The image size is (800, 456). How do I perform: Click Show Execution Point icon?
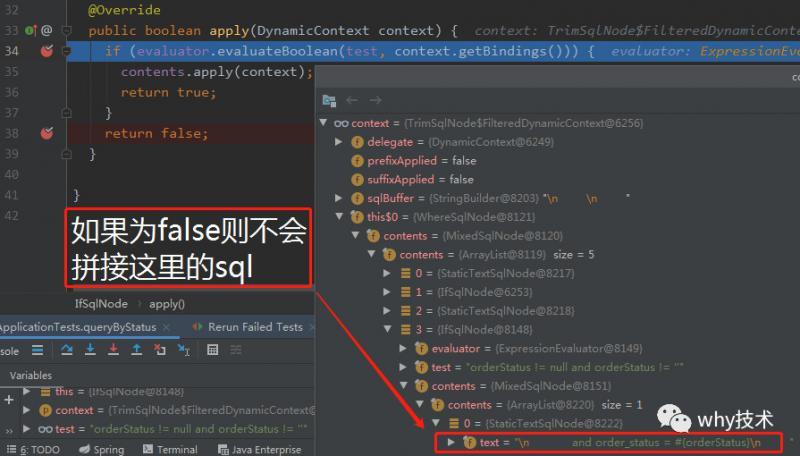pos(37,350)
